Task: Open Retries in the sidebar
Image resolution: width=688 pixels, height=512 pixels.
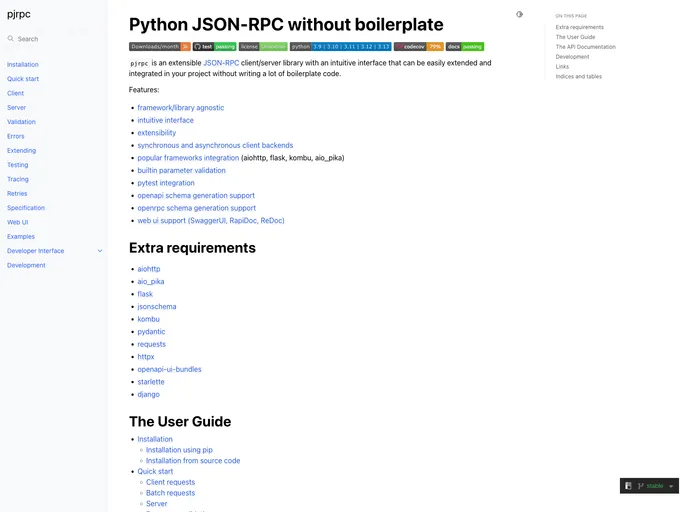Action: point(17,193)
